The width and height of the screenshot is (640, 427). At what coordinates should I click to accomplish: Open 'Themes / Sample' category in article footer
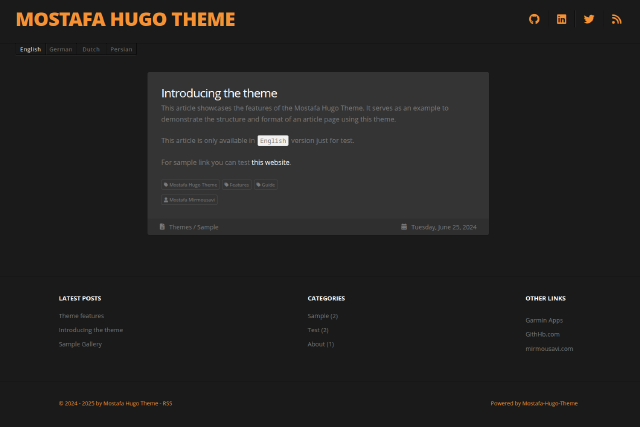(193, 227)
